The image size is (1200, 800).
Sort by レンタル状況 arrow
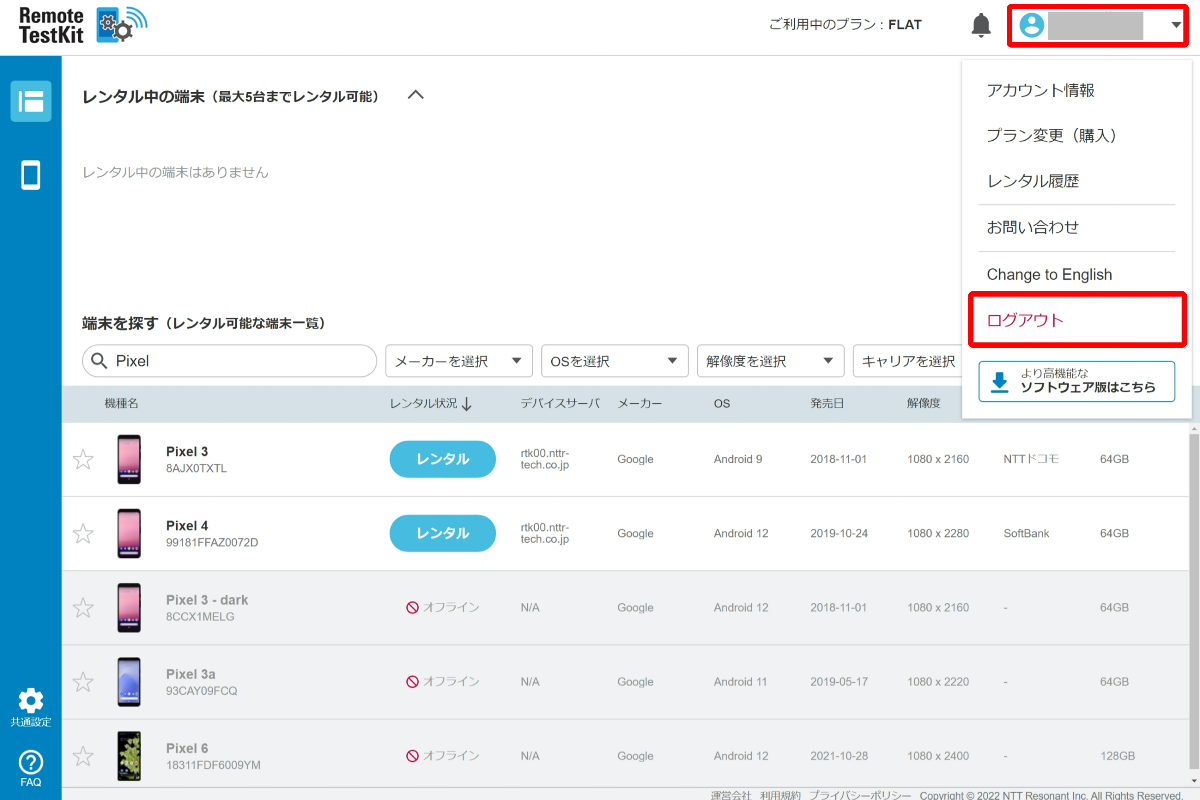click(467, 404)
